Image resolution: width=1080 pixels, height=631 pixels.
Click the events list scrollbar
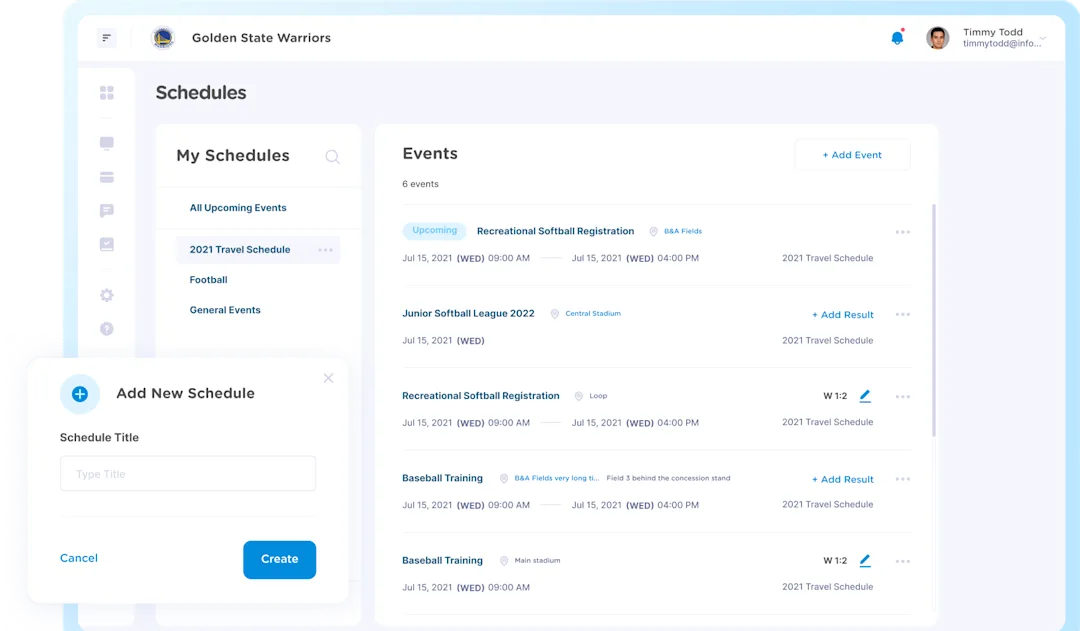click(934, 320)
